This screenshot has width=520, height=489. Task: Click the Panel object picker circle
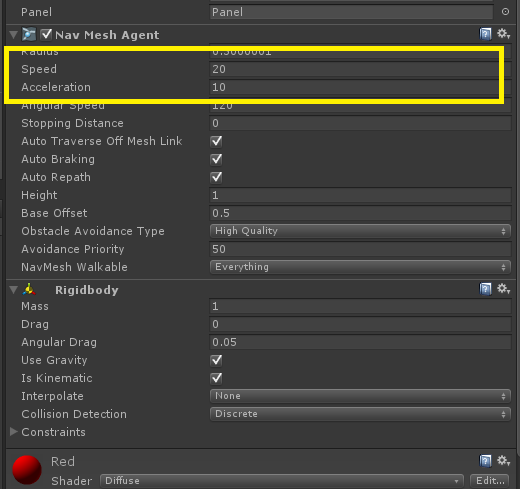pyautogui.click(x=505, y=12)
